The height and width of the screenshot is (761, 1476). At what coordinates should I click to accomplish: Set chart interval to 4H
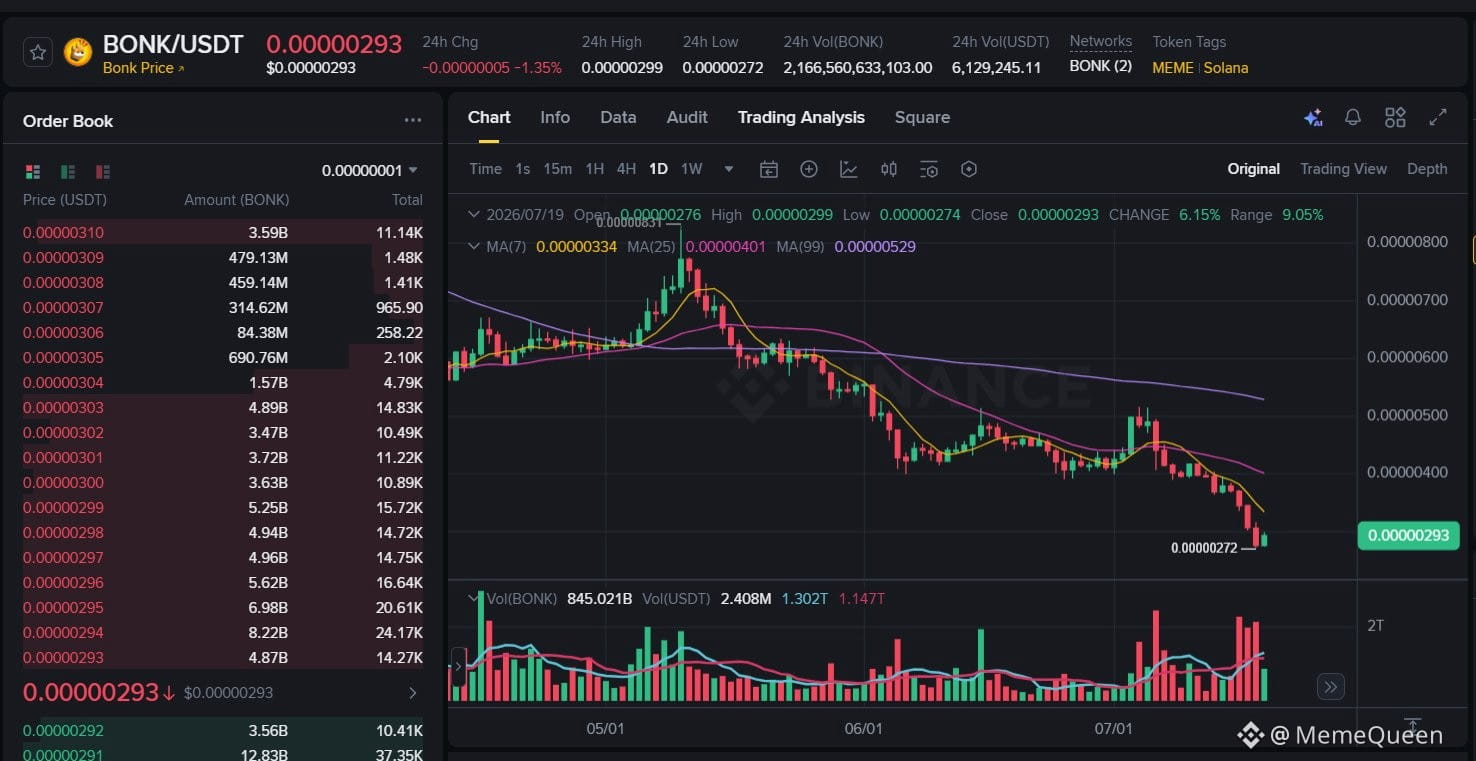(626, 169)
